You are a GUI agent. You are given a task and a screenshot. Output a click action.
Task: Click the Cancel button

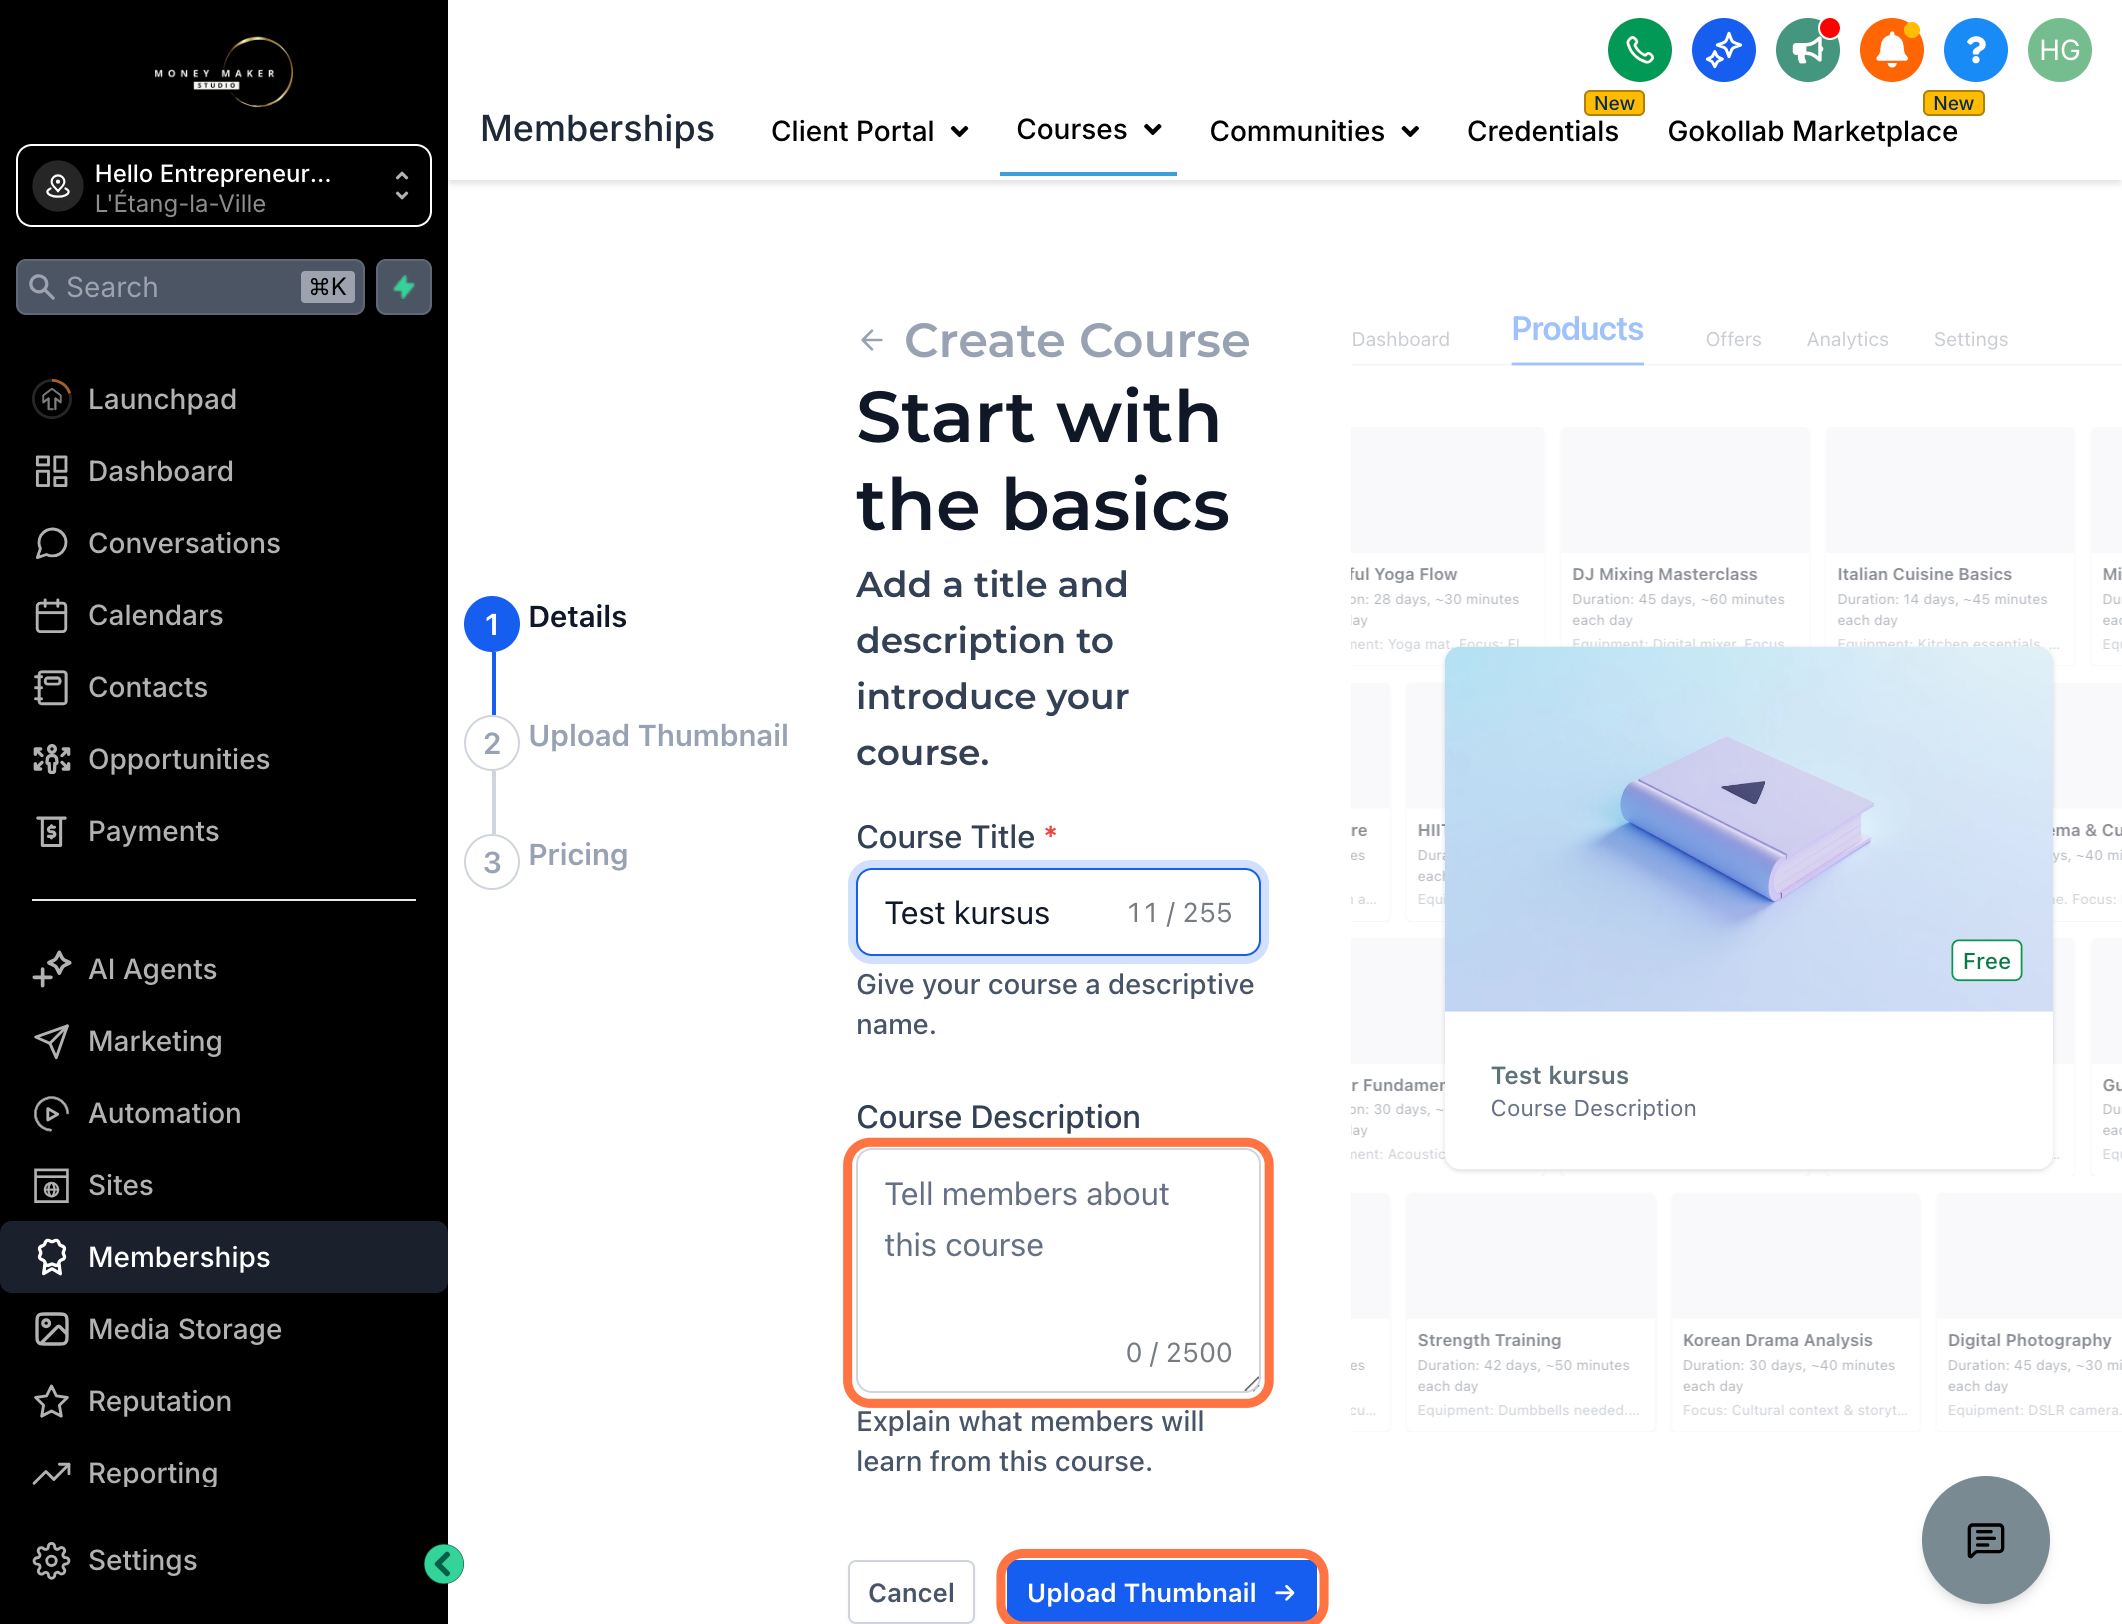click(911, 1592)
